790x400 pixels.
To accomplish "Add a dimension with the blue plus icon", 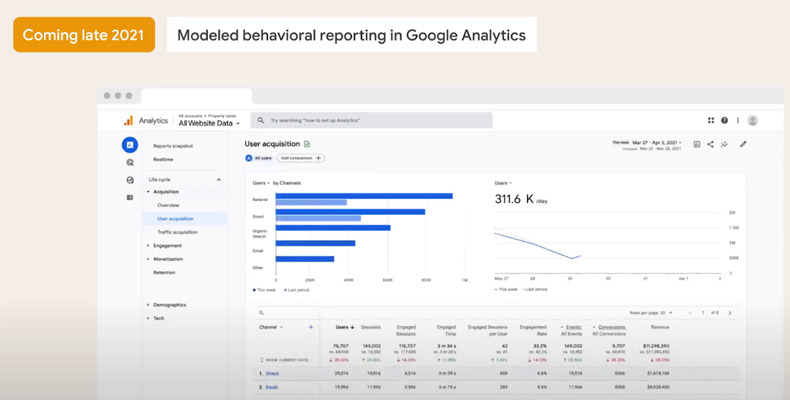I will coord(311,327).
